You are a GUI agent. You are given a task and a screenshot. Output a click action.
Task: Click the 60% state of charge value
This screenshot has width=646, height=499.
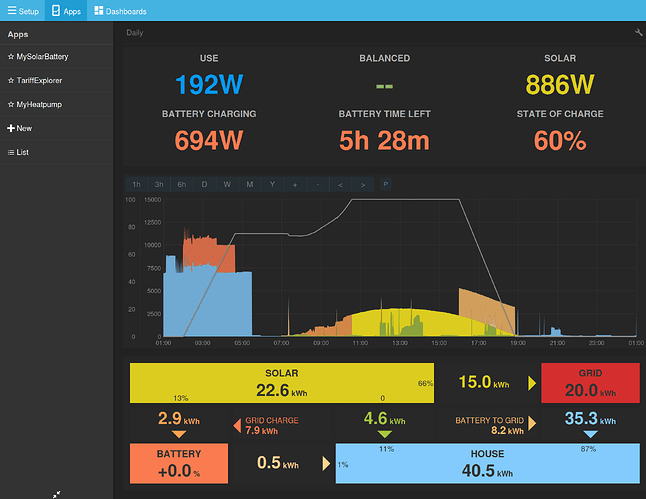(560, 141)
